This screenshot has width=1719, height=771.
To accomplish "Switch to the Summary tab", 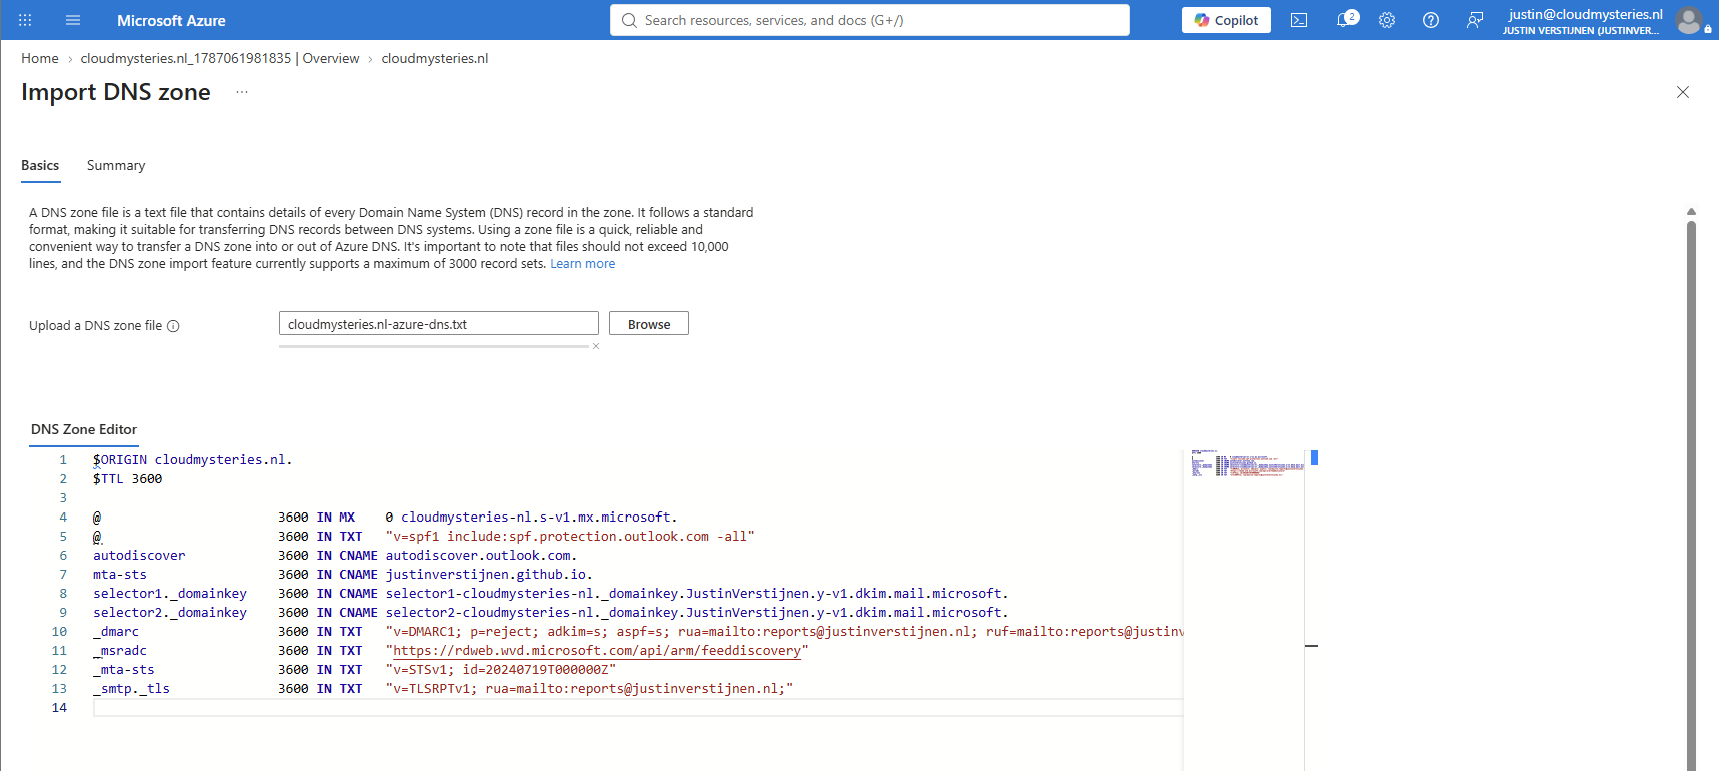I will [116, 166].
